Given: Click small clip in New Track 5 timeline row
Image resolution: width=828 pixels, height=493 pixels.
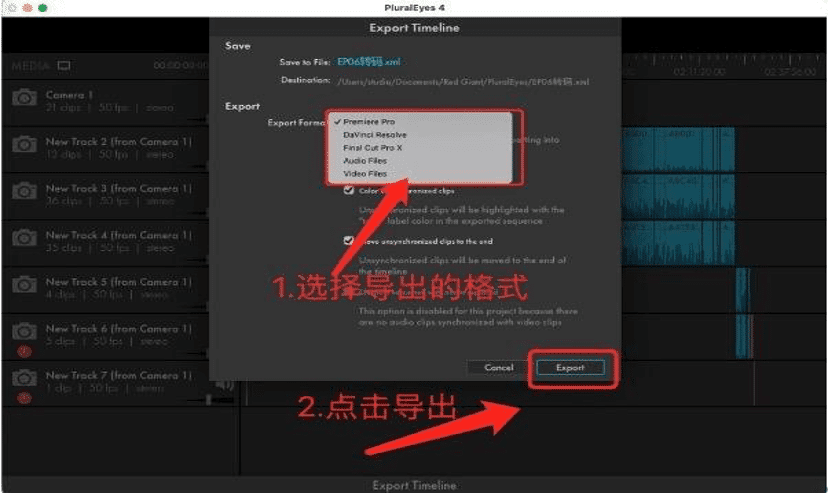Looking at the screenshot, I should (x=742, y=290).
